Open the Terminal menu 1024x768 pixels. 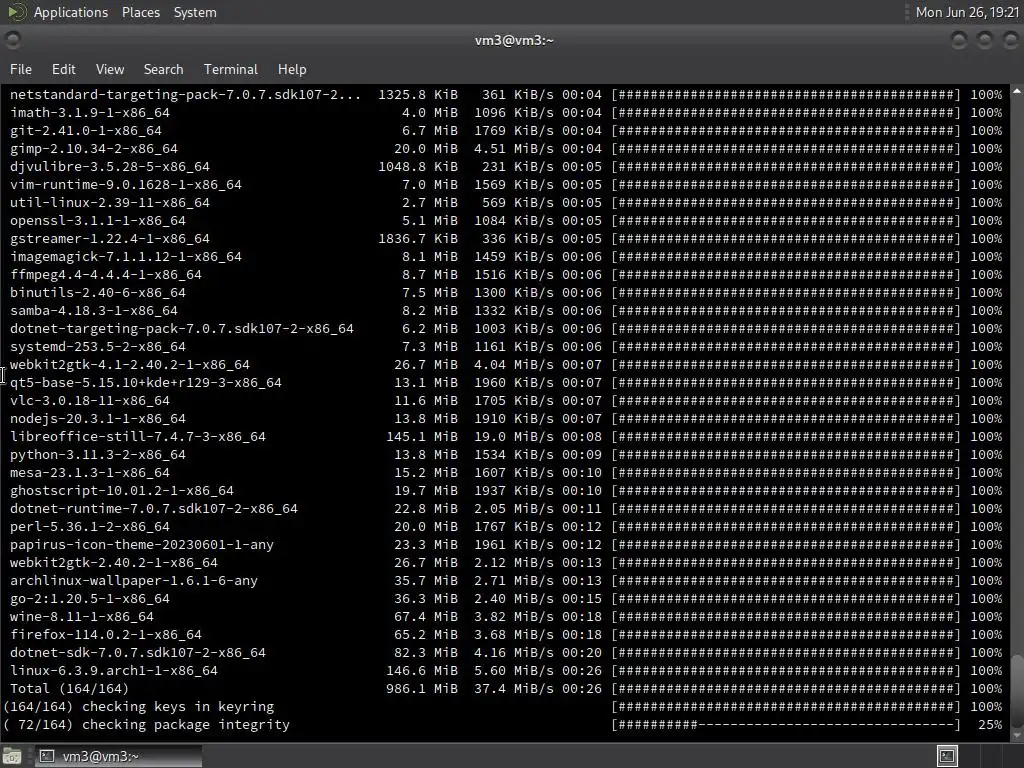tap(231, 69)
